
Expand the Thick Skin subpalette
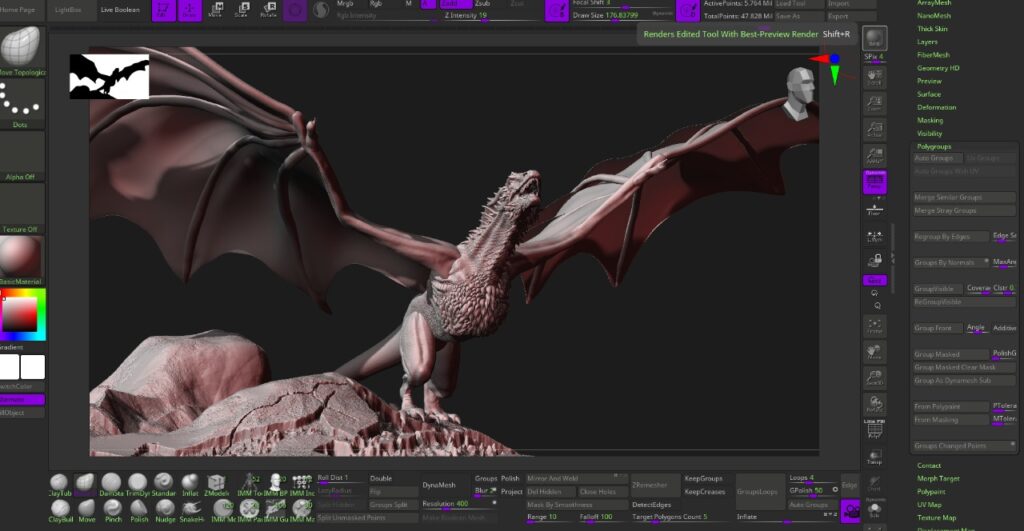point(932,29)
